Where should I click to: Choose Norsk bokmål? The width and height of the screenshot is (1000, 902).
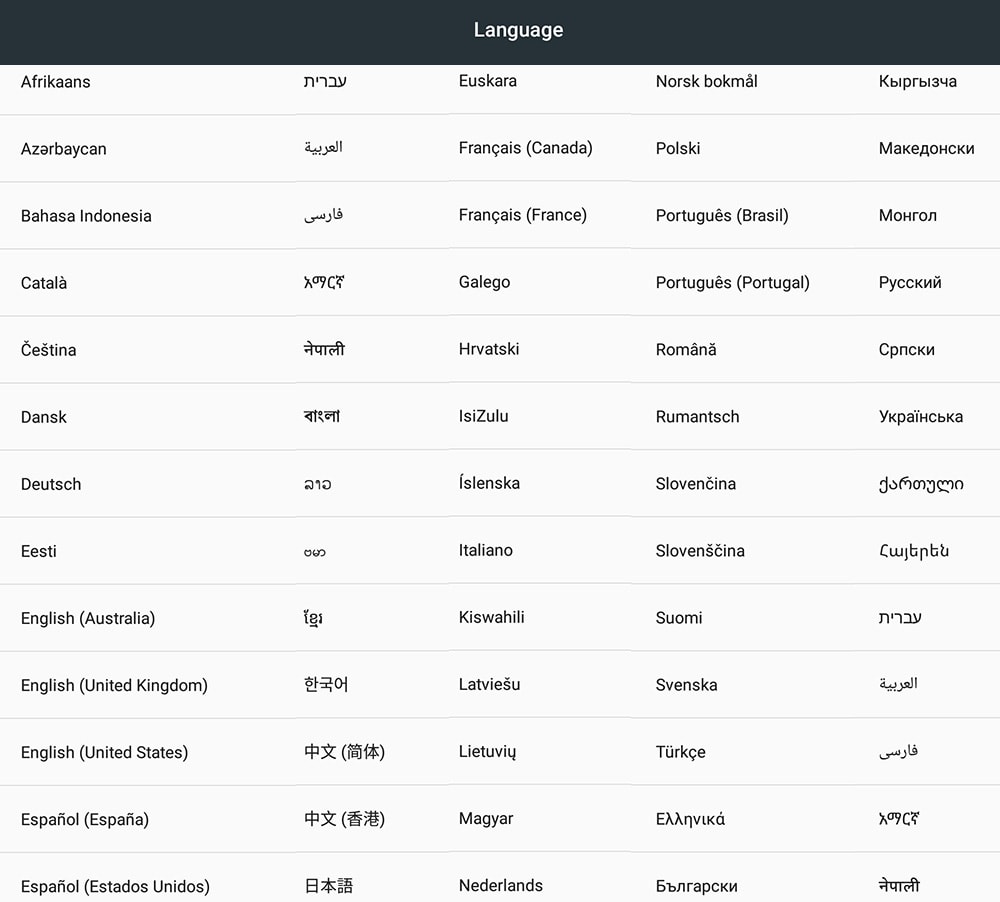(x=707, y=82)
